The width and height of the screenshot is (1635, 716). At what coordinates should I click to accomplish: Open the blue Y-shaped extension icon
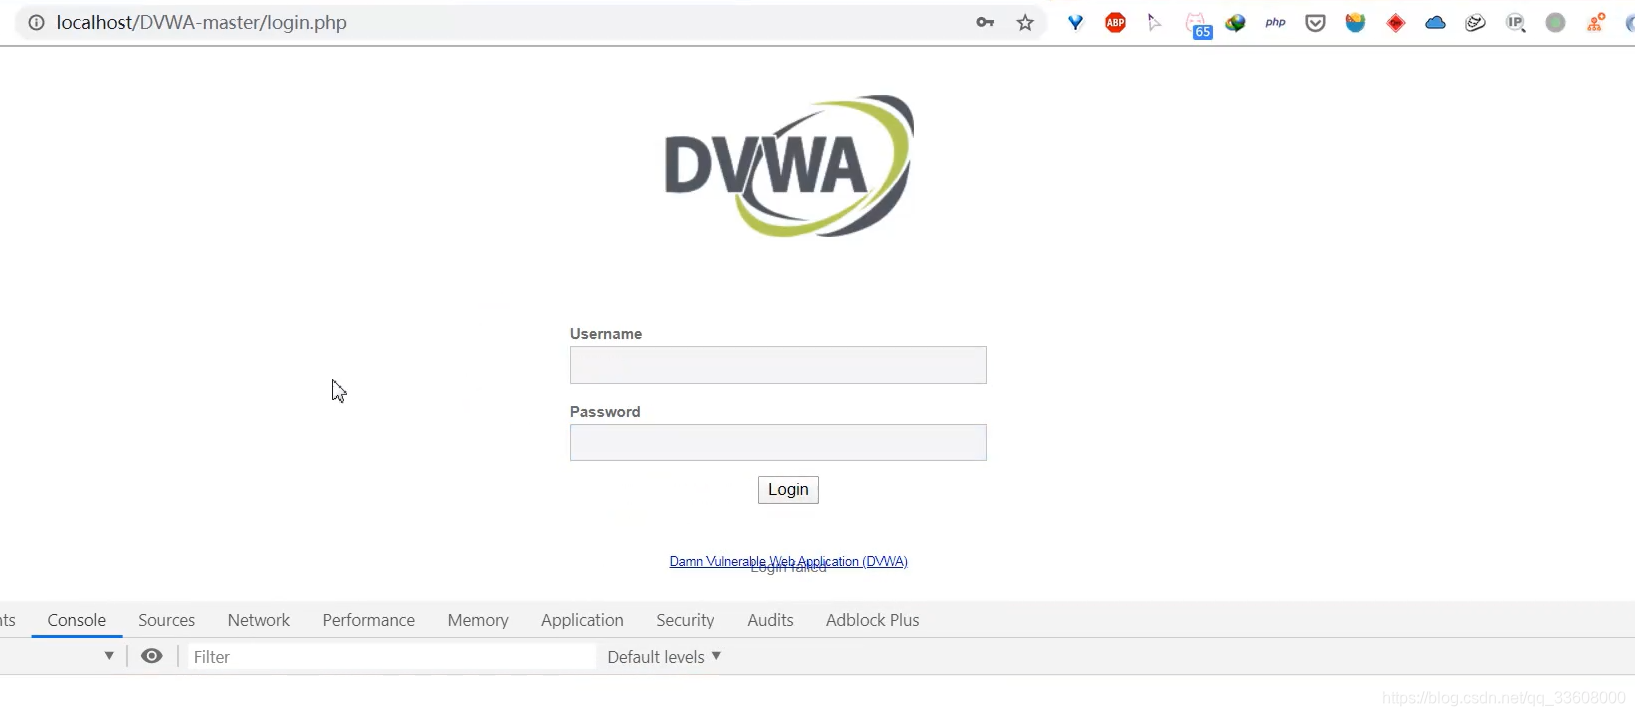(1076, 22)
